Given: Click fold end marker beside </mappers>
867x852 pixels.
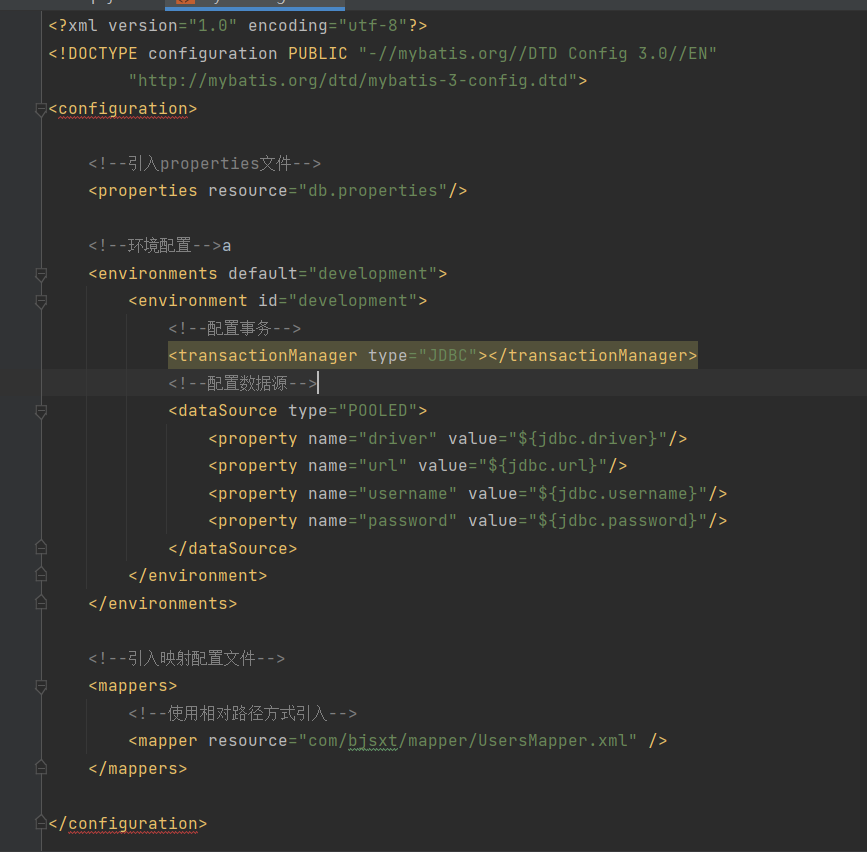Looking at the screenshot, I should coord(40,768).
